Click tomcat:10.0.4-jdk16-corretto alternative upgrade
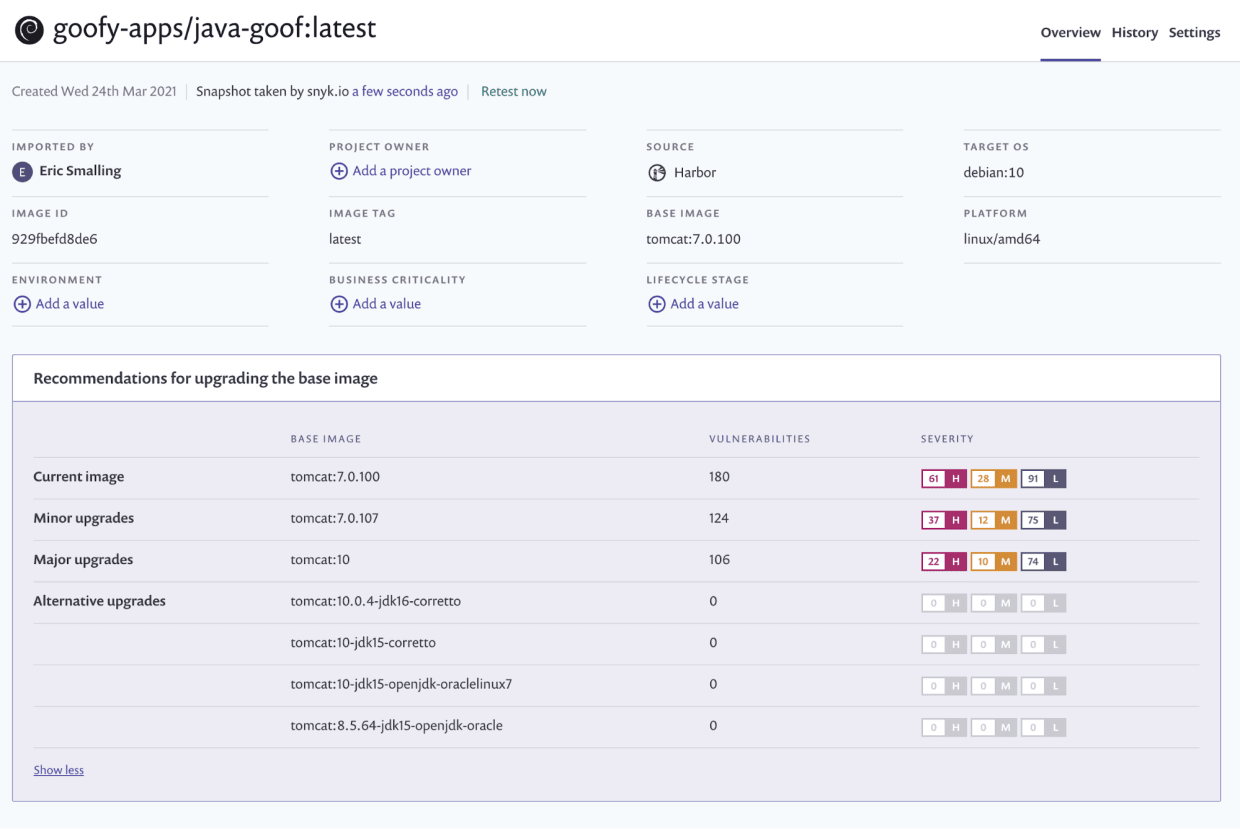1240x829 pixels. point(376,601)
